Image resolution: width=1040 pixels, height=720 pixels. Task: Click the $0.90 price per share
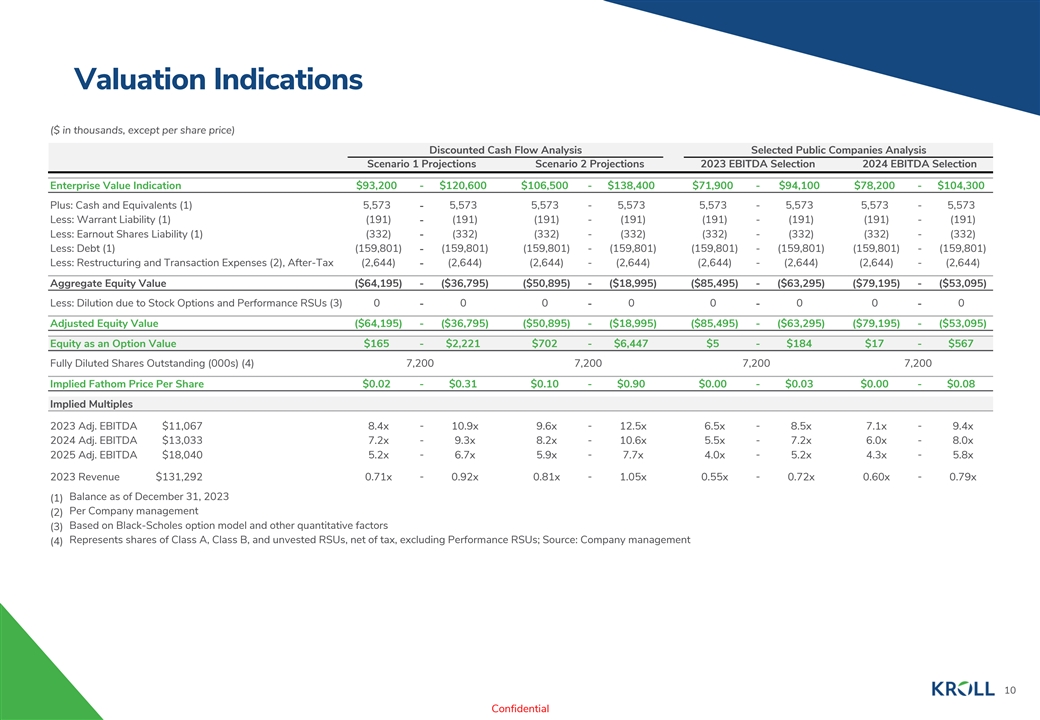tap(631, 384)
